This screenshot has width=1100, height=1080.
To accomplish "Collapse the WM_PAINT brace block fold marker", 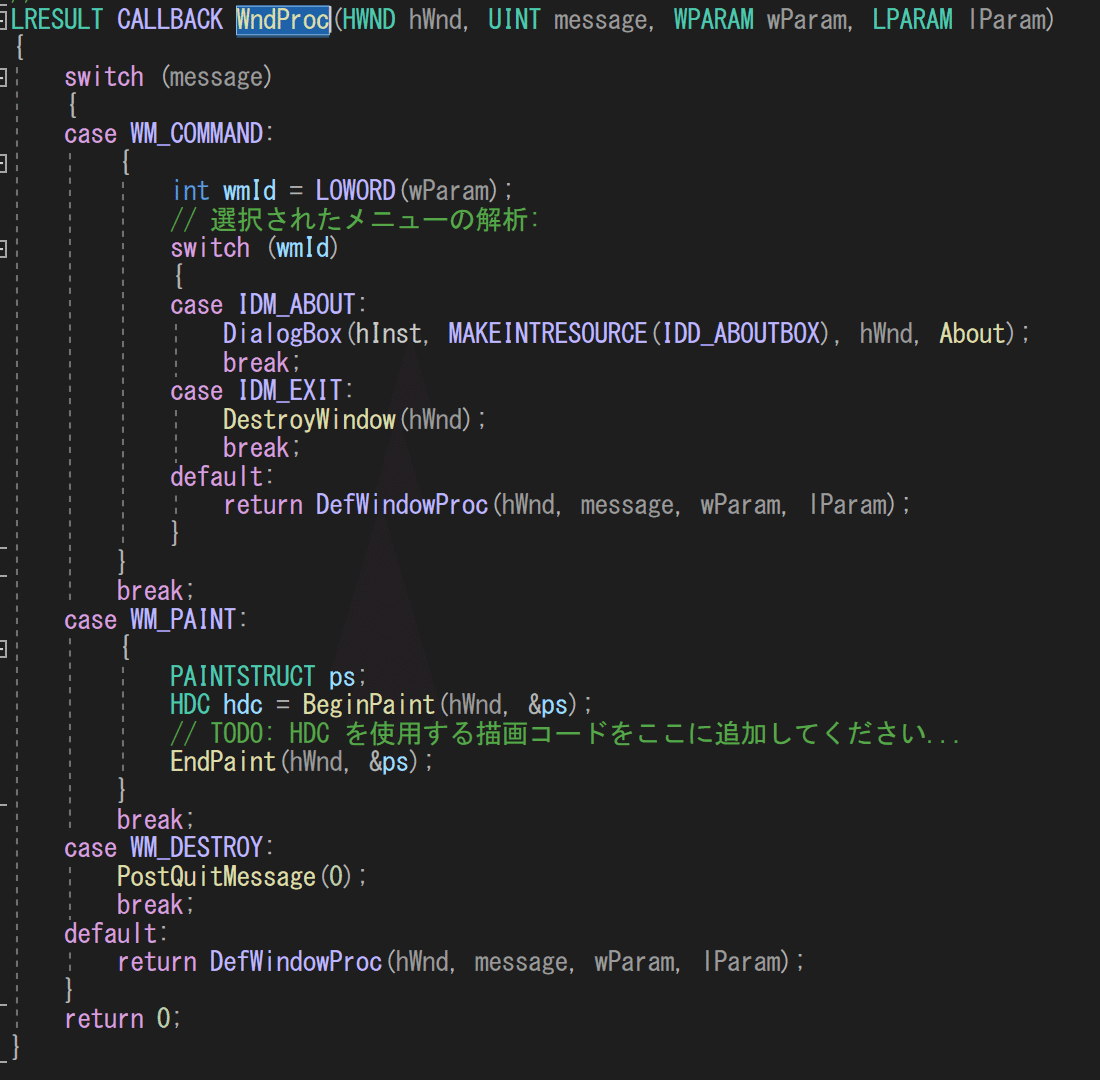I will tap(3, 648).
